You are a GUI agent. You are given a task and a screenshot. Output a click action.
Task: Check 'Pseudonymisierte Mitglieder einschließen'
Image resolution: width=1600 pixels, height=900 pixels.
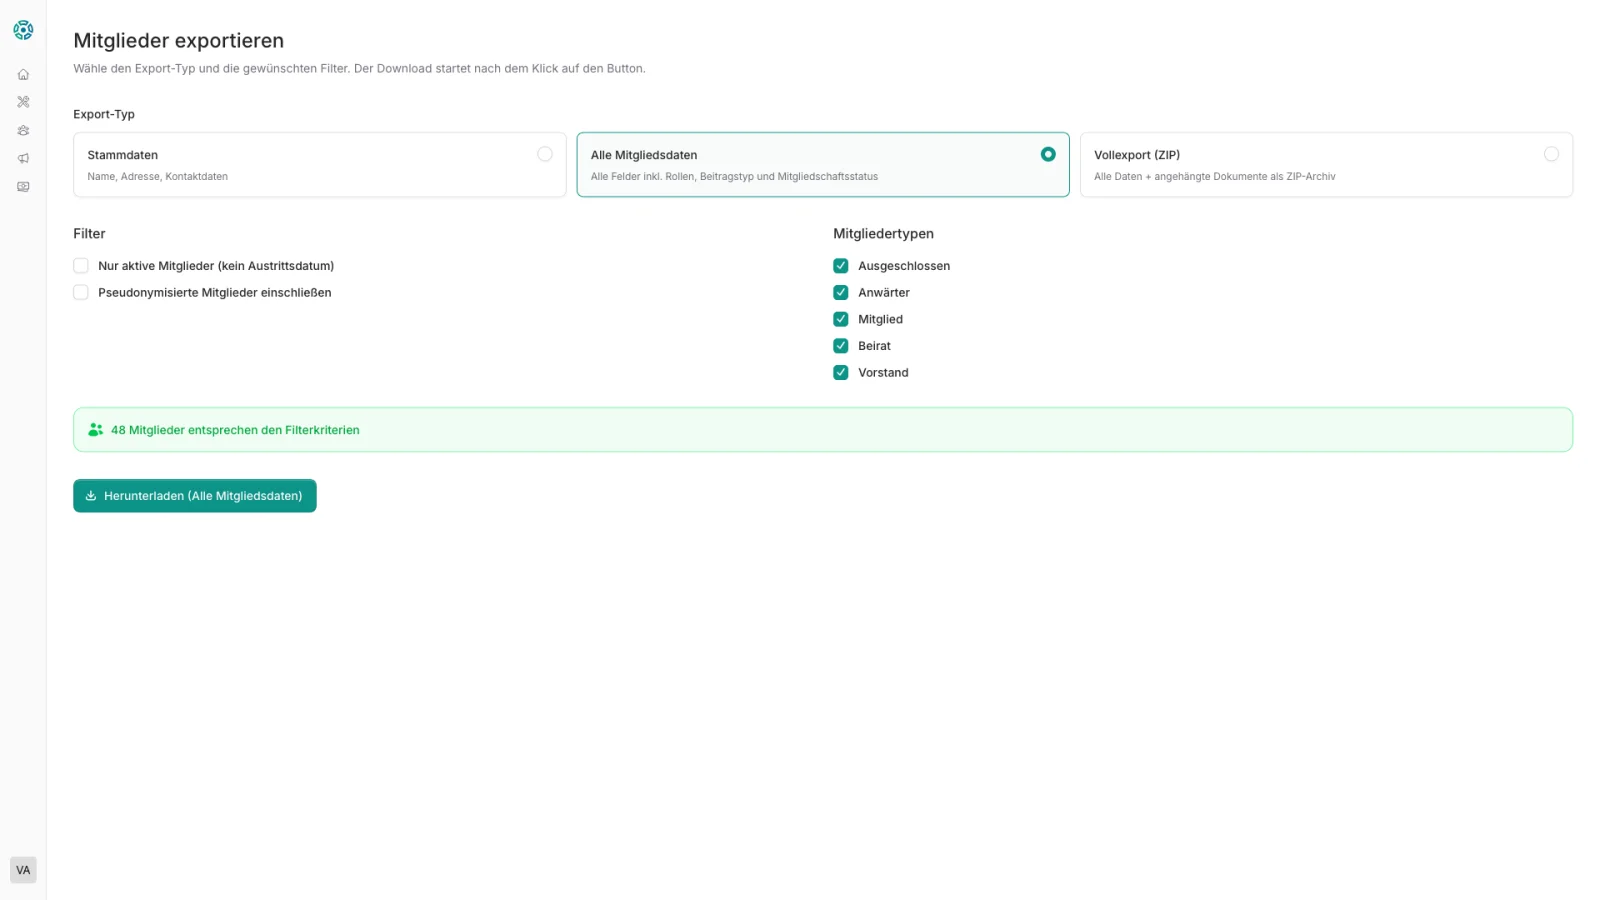pos(81,292)
